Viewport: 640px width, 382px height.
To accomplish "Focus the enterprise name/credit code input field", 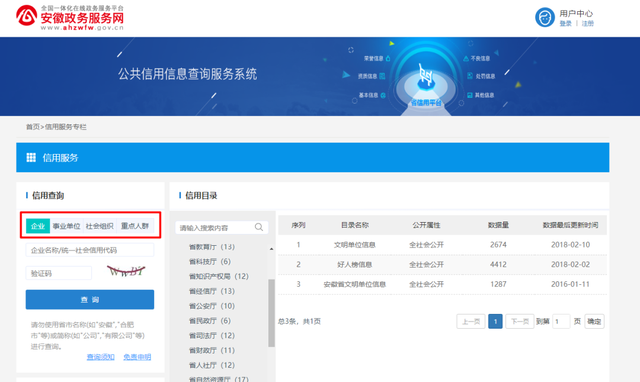I will click(x=90, y=250).
